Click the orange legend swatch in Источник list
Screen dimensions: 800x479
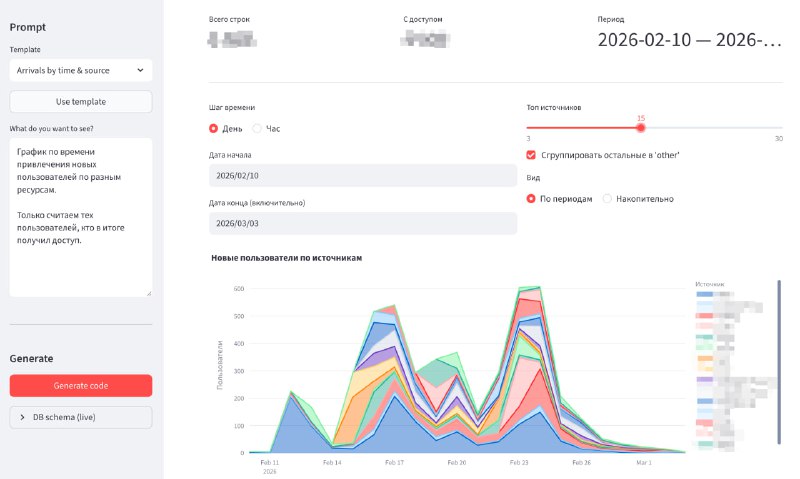(704, 358)
